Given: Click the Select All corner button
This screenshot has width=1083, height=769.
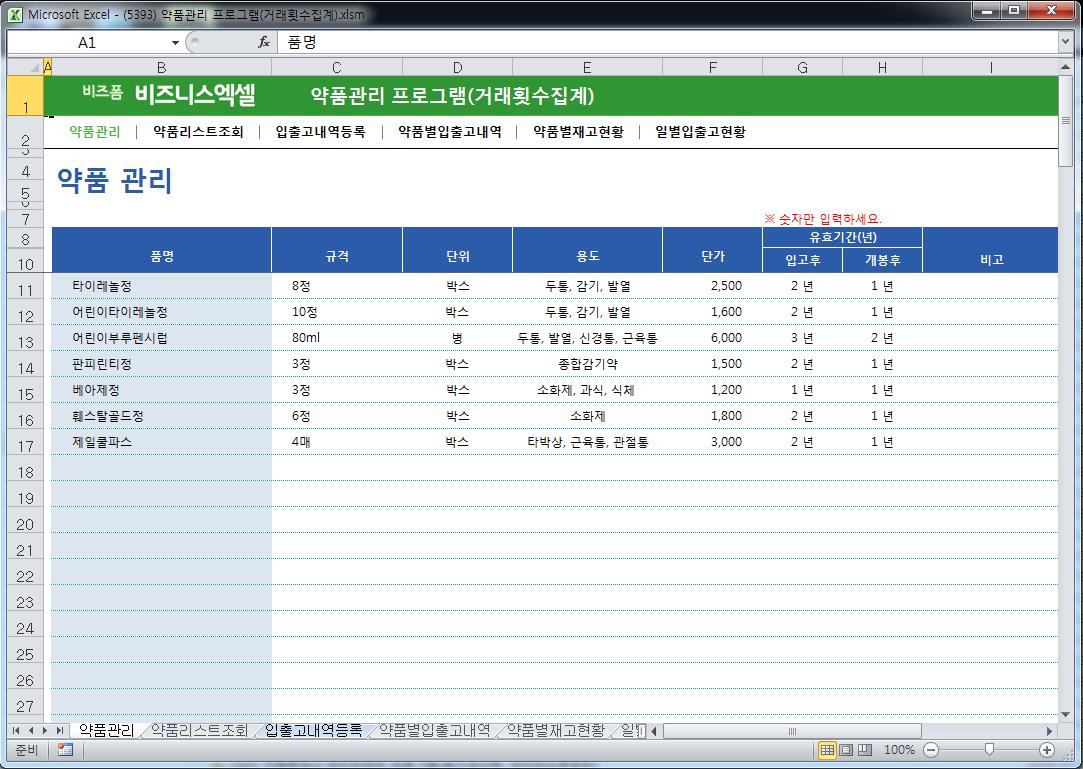Looking at the screenshot, I should [24, 66].
